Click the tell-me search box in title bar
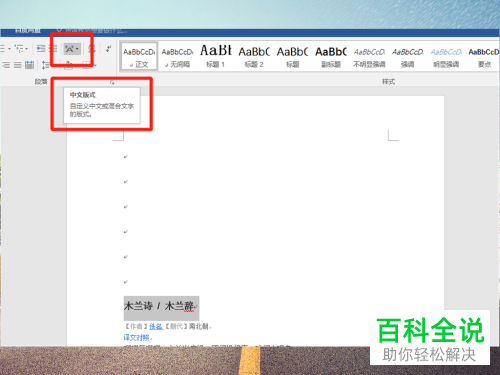This screenshot has height=375, width=500. pyautogui.click(x=93, y=31)
